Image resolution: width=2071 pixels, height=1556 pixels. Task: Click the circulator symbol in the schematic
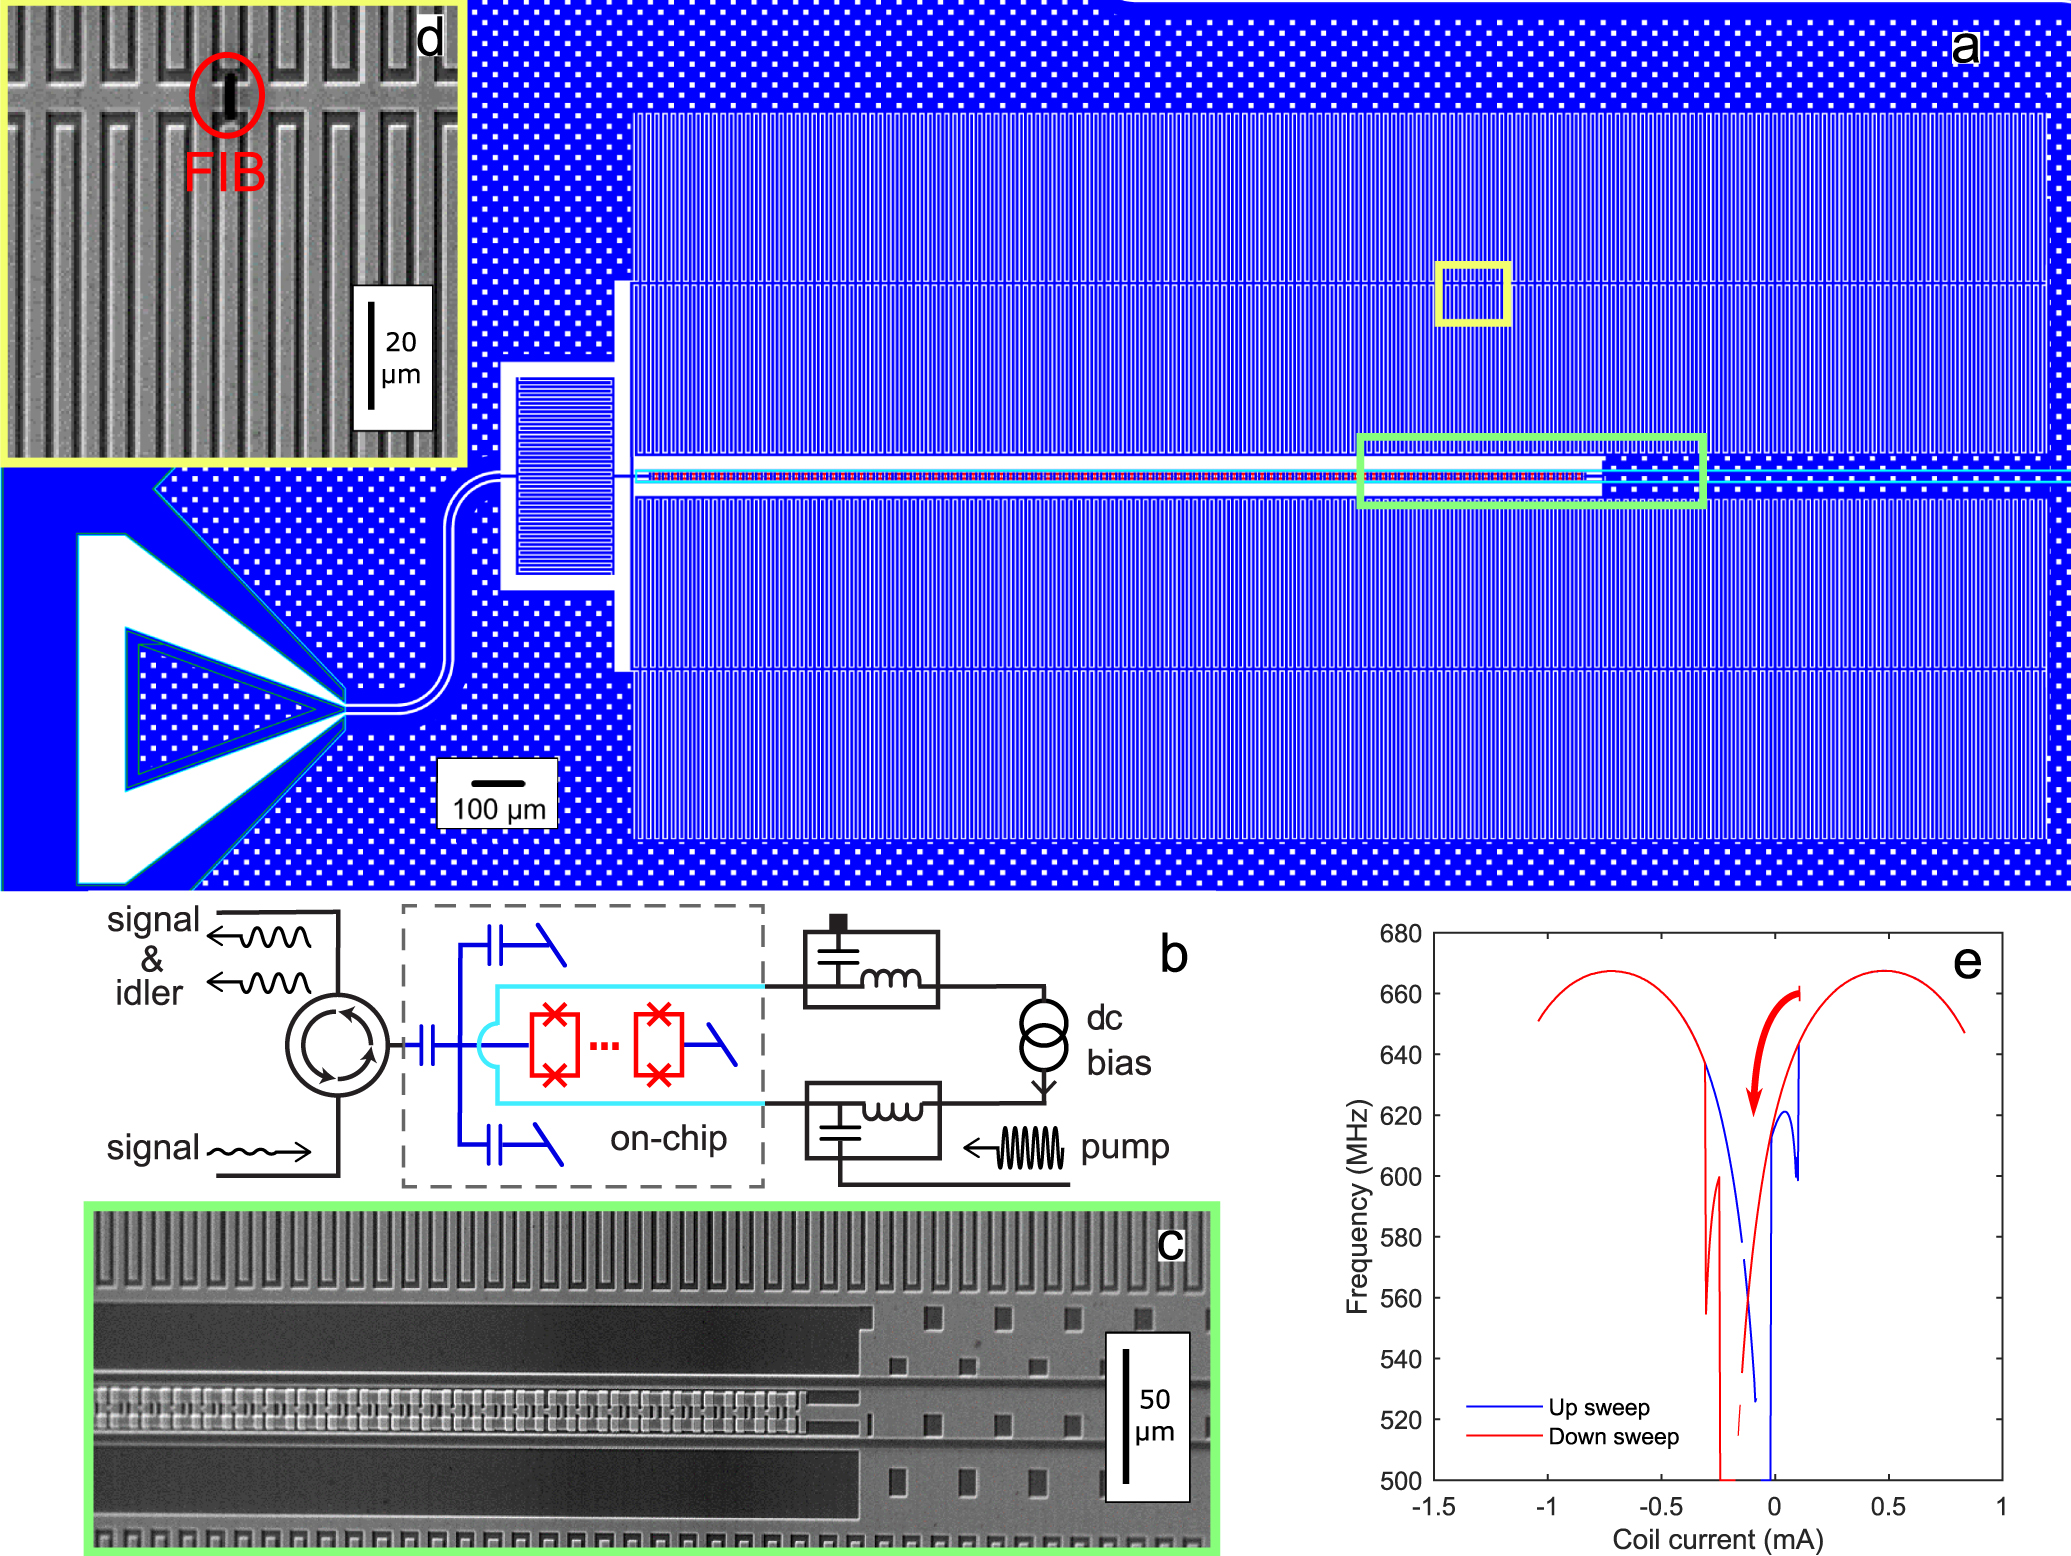(338, 1045)
